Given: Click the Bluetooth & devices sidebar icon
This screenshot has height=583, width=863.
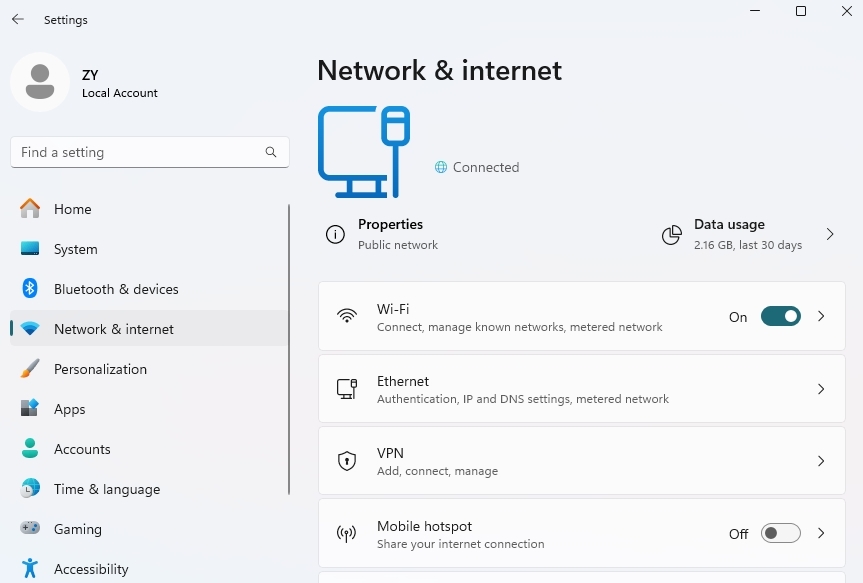Looking at the screenshot, I should 29,289.
